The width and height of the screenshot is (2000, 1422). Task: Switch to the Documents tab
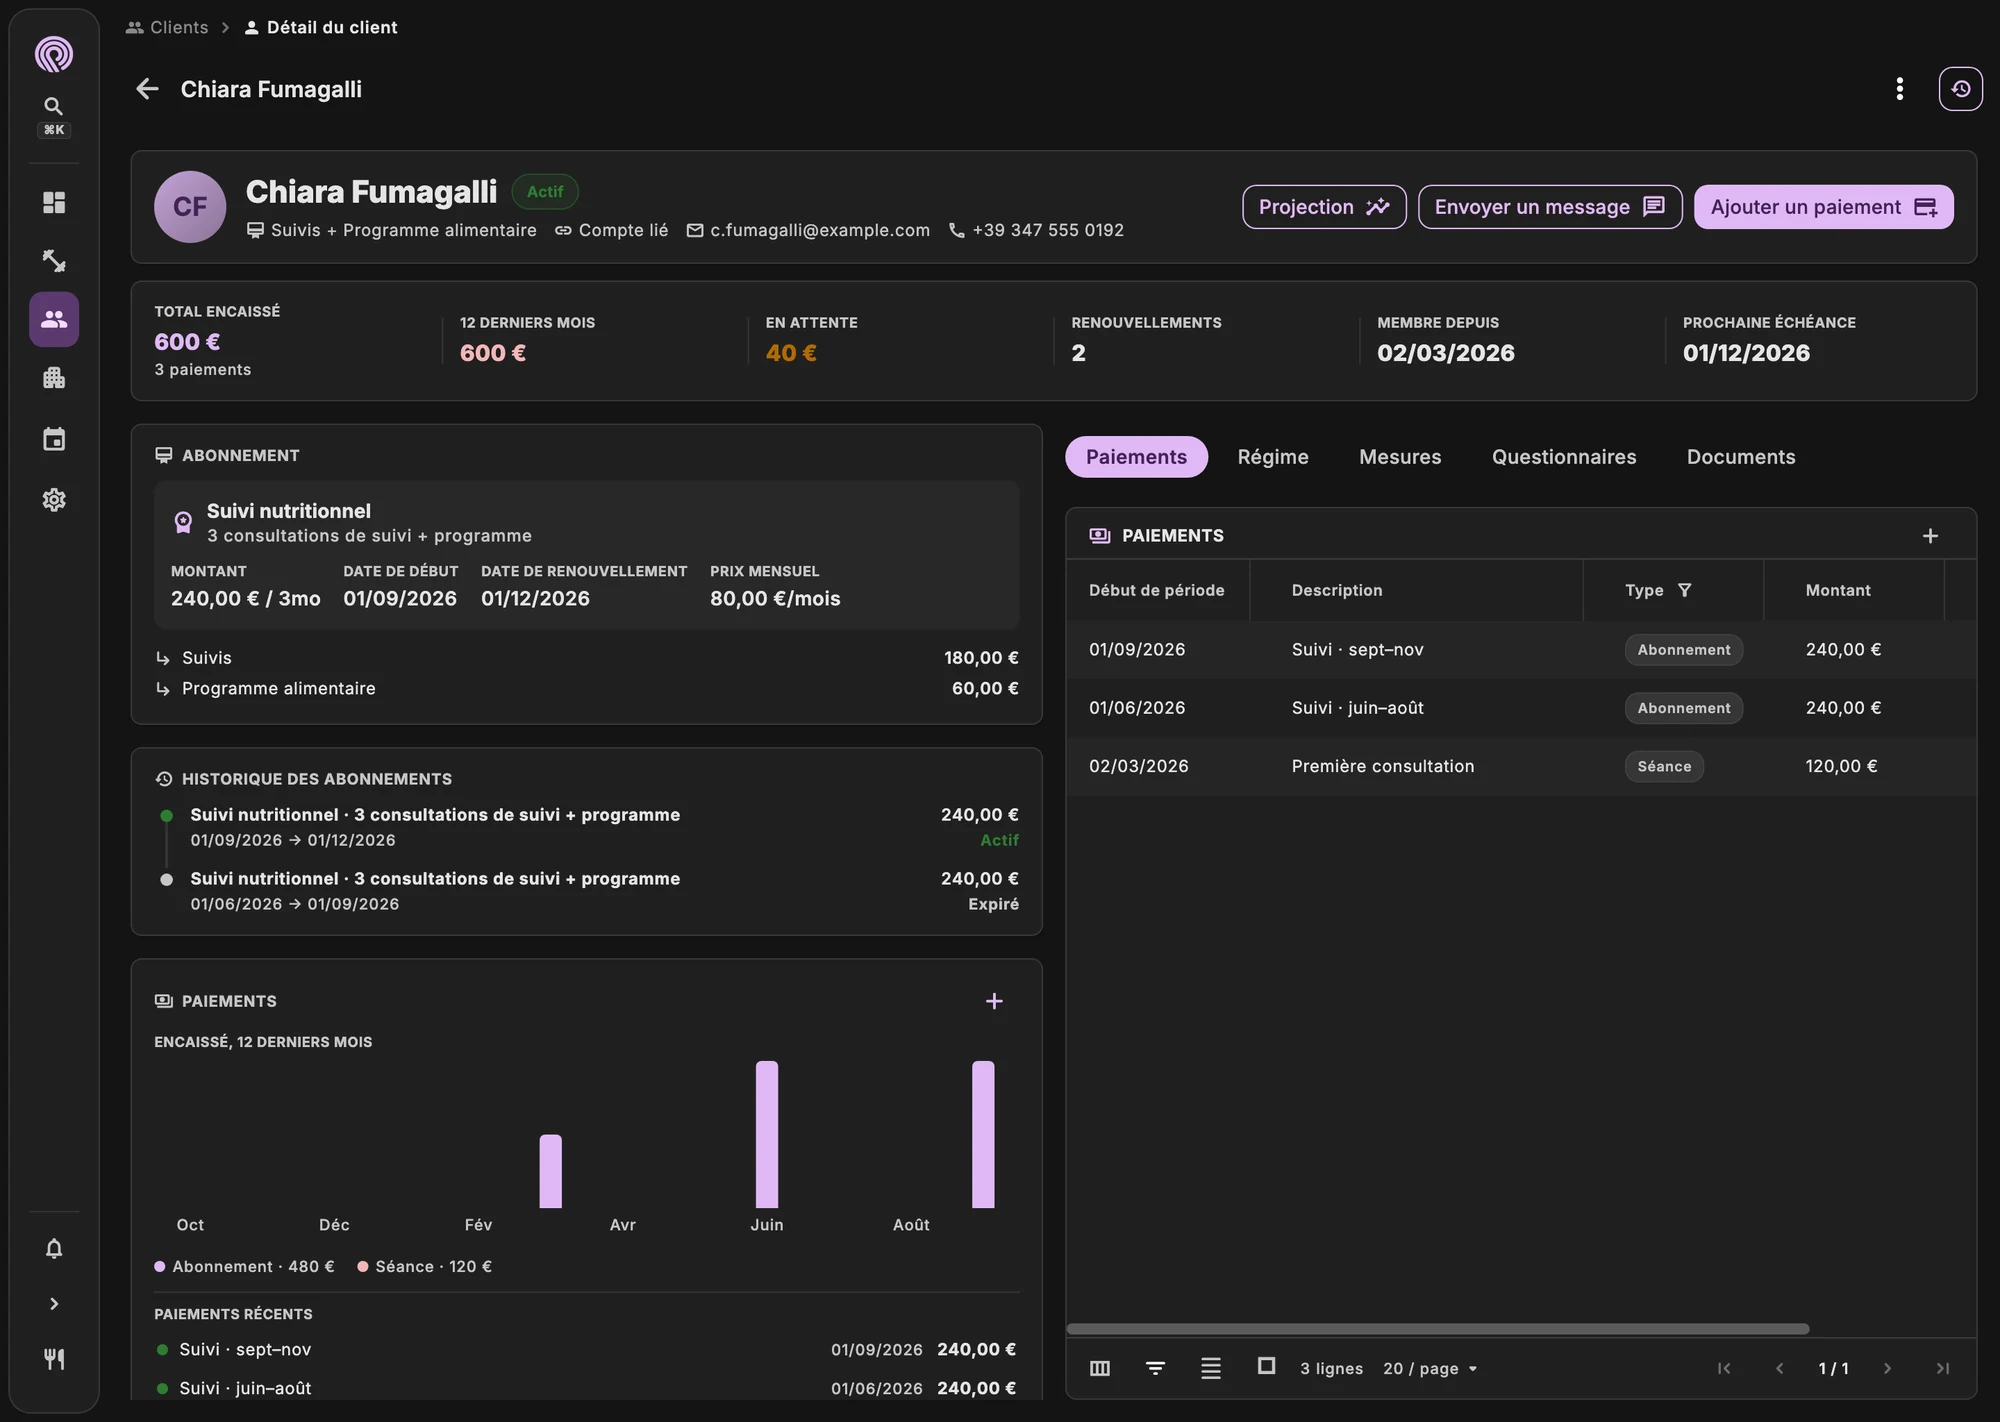pyautogui.click(x=1741, y=457)
